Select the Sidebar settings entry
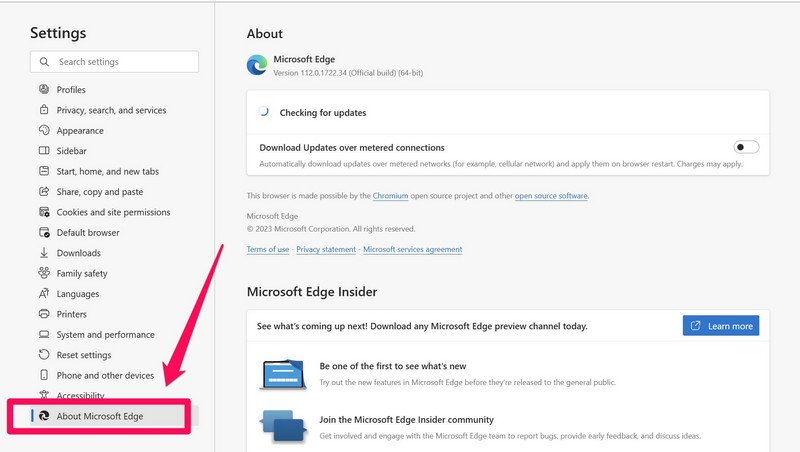Viewport: 800px width, 452px height. [x=71, y=151]
